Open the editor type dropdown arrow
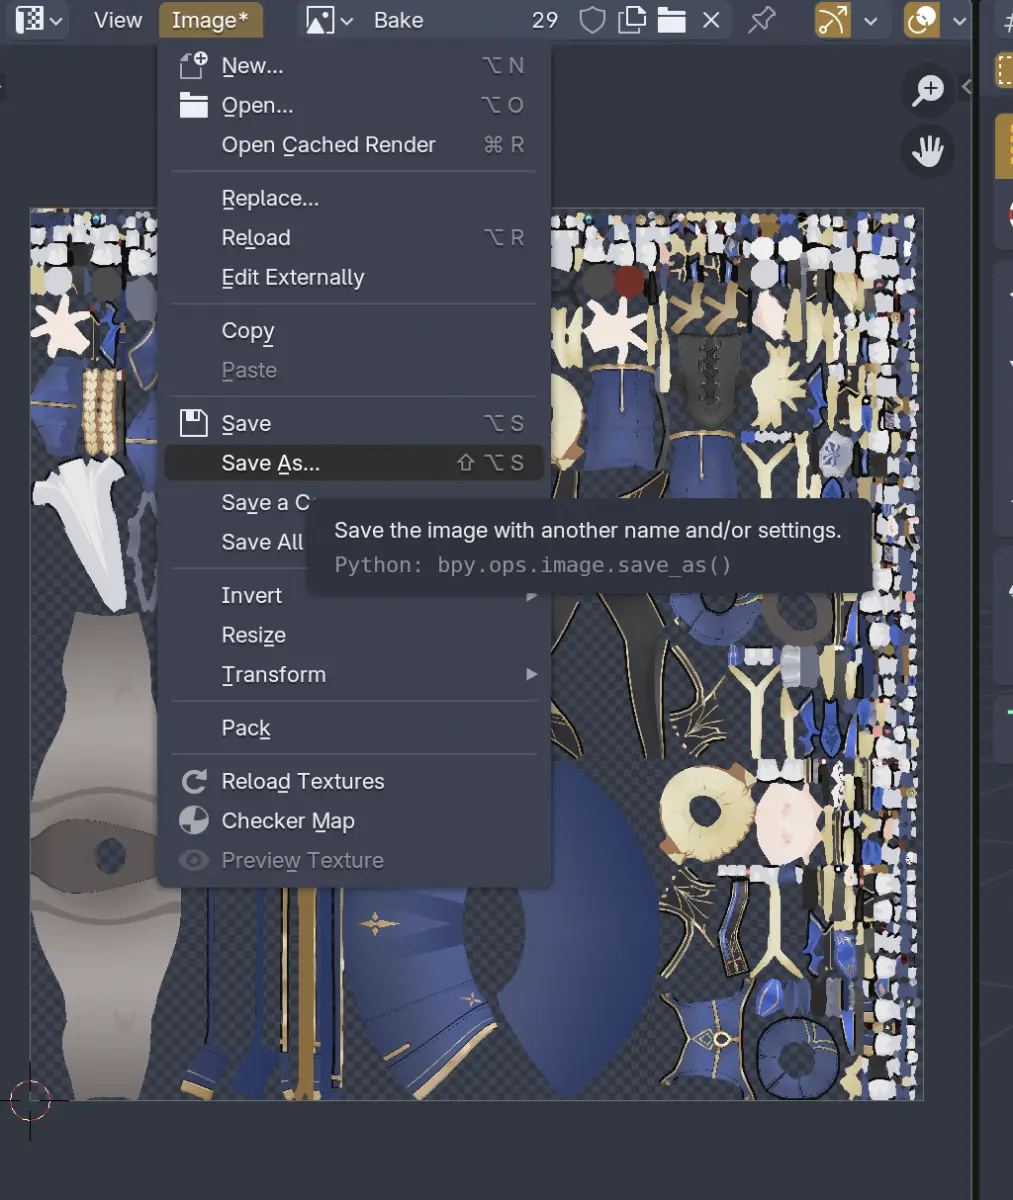This screenshot has height=1200, width=1013. (56, 20)
